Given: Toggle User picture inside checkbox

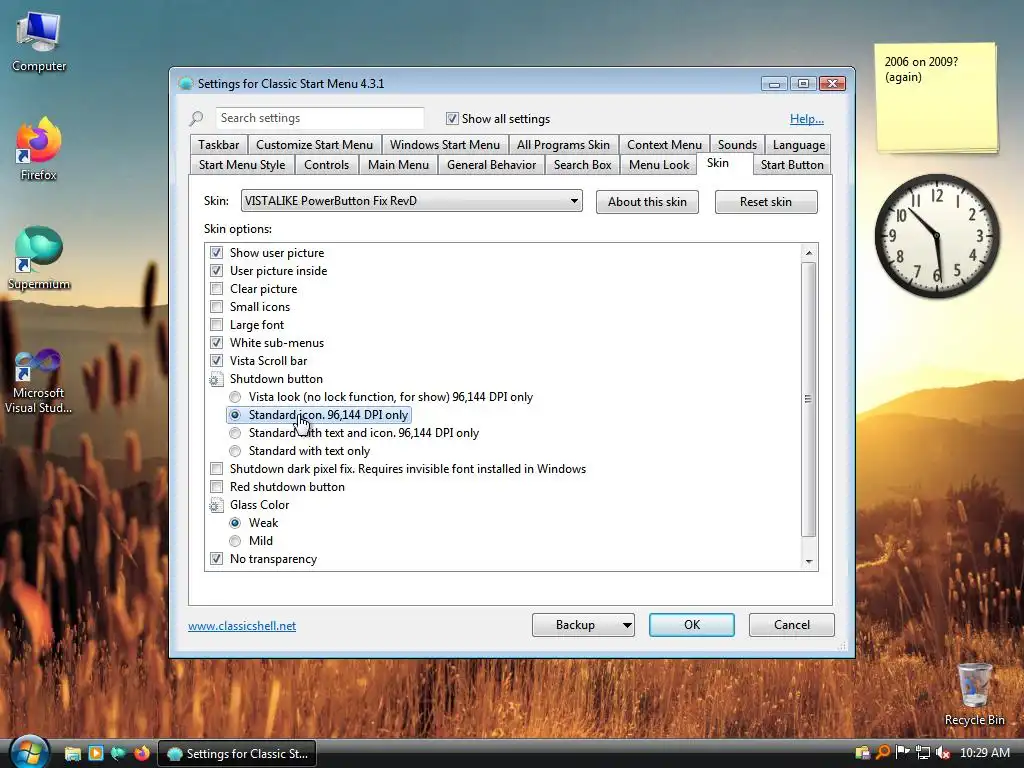Looking at the screenshot, I should 216,270.
